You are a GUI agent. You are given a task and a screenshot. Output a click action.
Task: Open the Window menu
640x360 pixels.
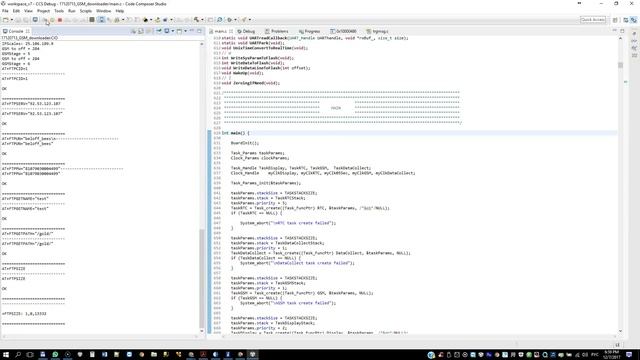click(x=103, y=11)
